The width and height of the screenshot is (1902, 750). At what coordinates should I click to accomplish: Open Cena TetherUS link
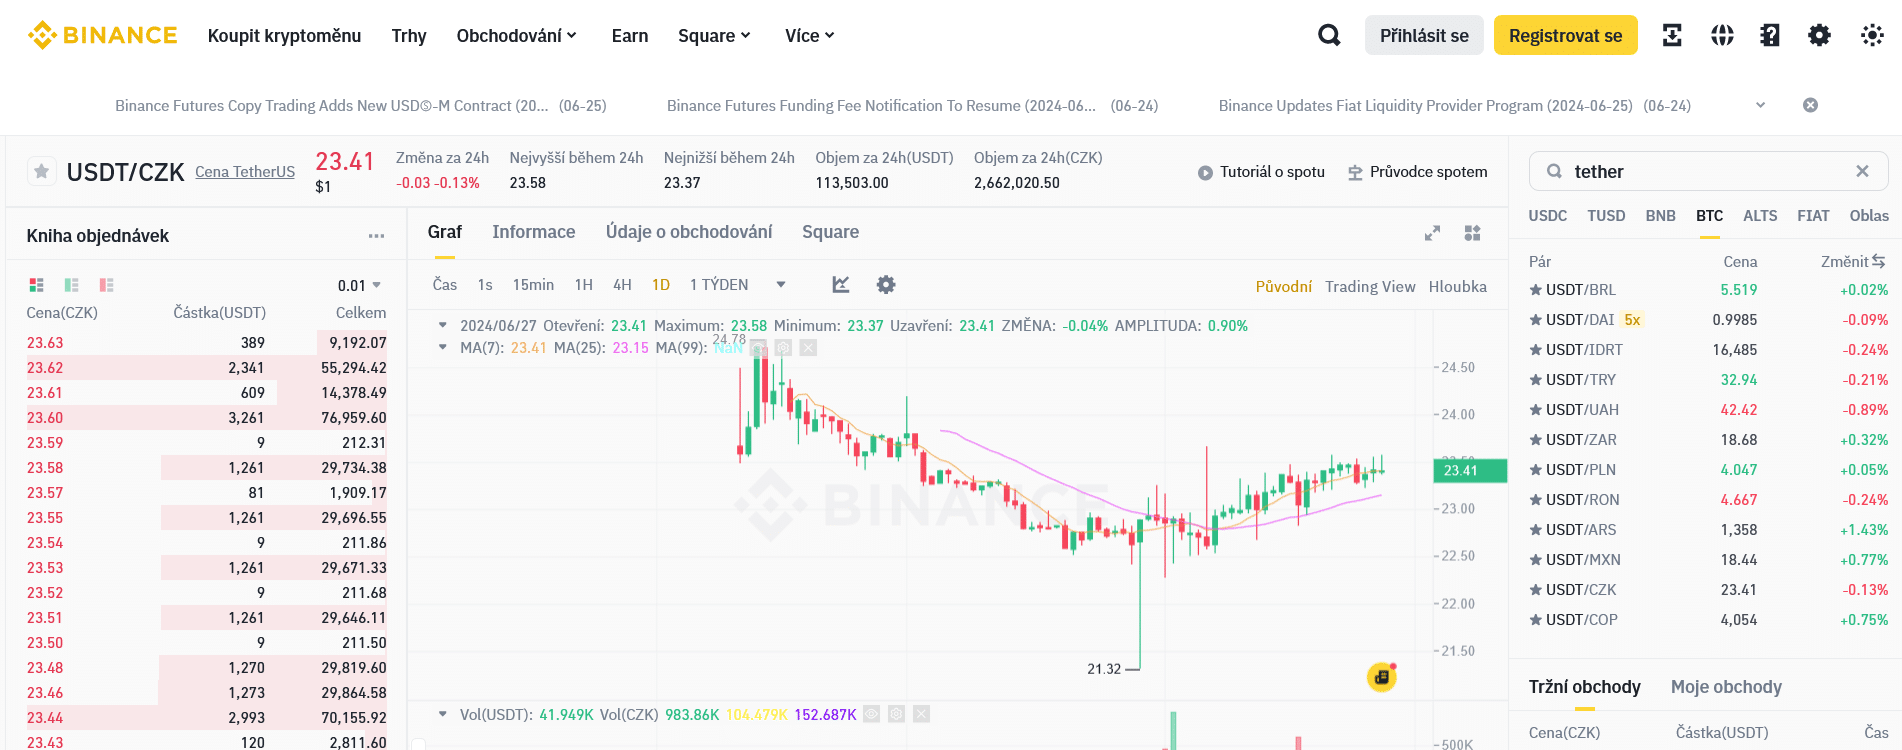click(x=245, y=172)
